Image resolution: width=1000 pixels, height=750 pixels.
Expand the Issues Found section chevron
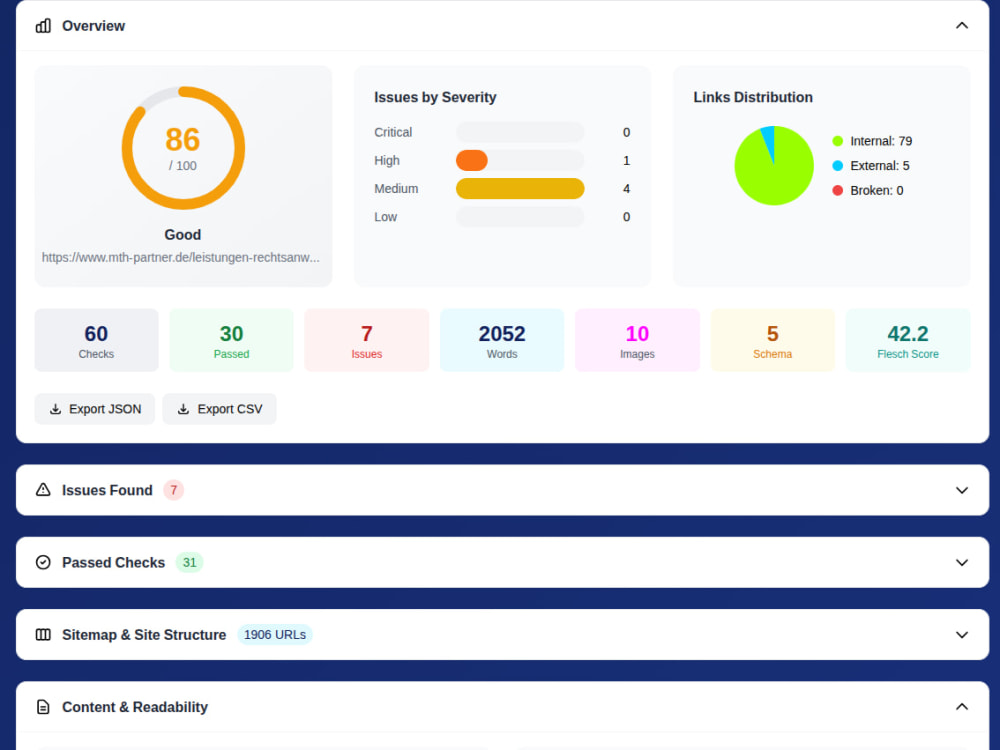click(x=962, y=490)
